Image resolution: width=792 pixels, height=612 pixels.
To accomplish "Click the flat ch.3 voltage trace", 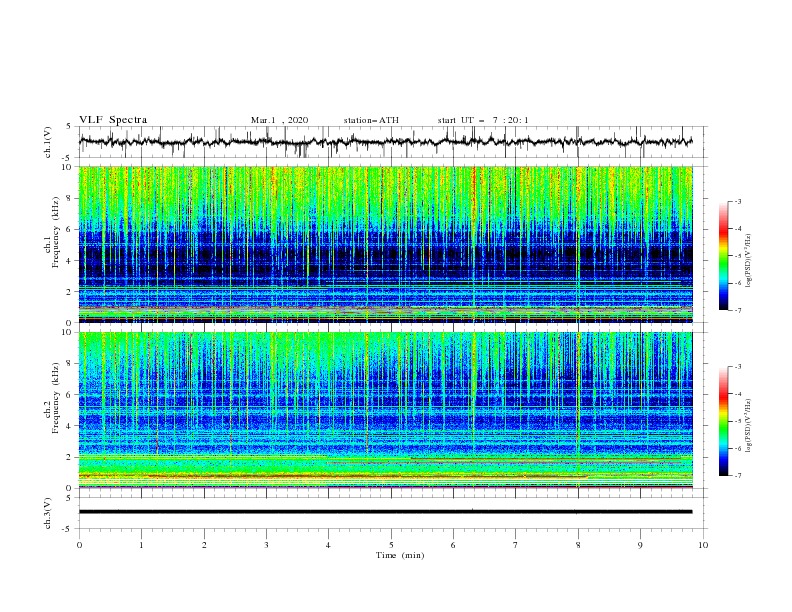I will pos(385,512).
